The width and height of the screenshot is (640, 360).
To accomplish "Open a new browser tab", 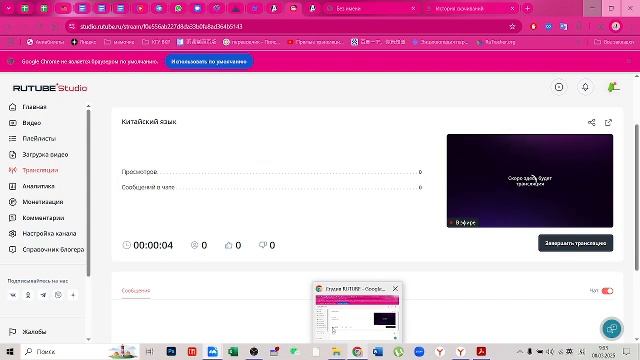I will (x=527, y=8).
